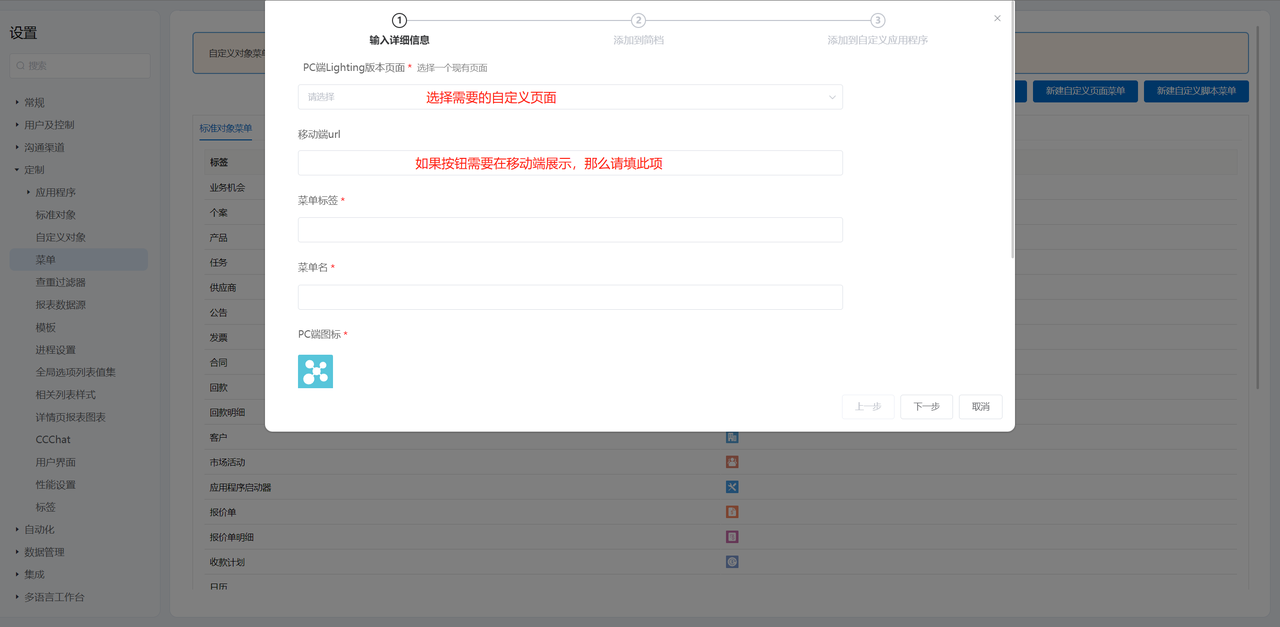Select 自定义对象 in the settings sidebar
Viewport: 1280px width, 627px height.
[61, 237]
